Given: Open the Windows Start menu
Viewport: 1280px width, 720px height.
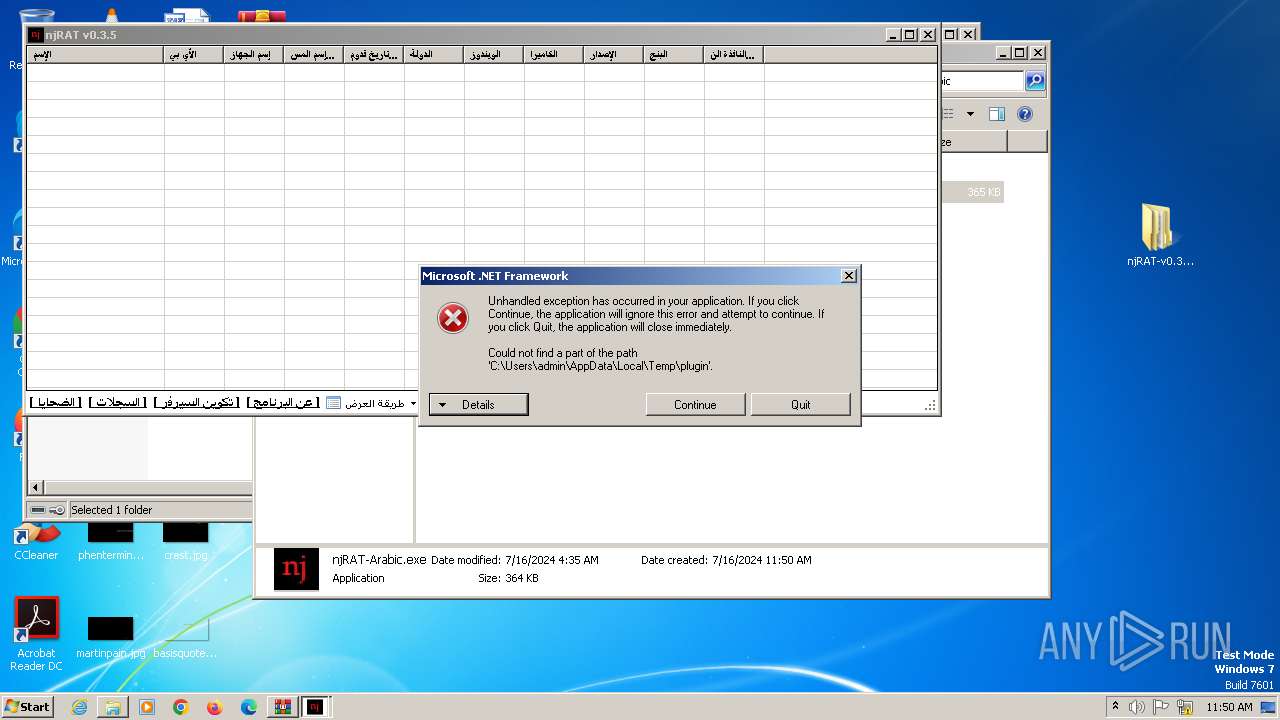Looking at the screenshot, I should (28, 707).
